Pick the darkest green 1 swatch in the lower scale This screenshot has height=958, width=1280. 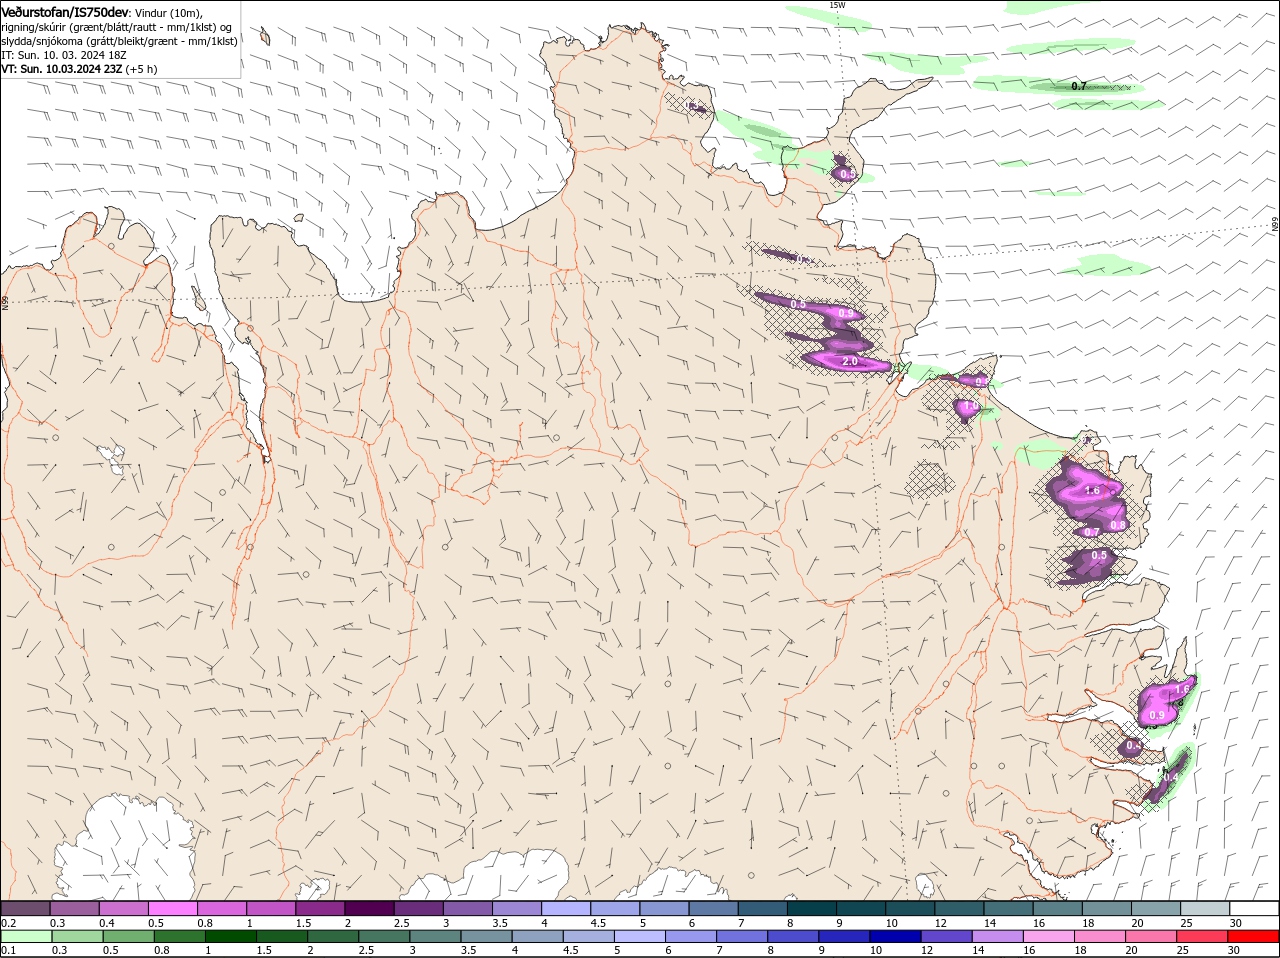(231, 936)
